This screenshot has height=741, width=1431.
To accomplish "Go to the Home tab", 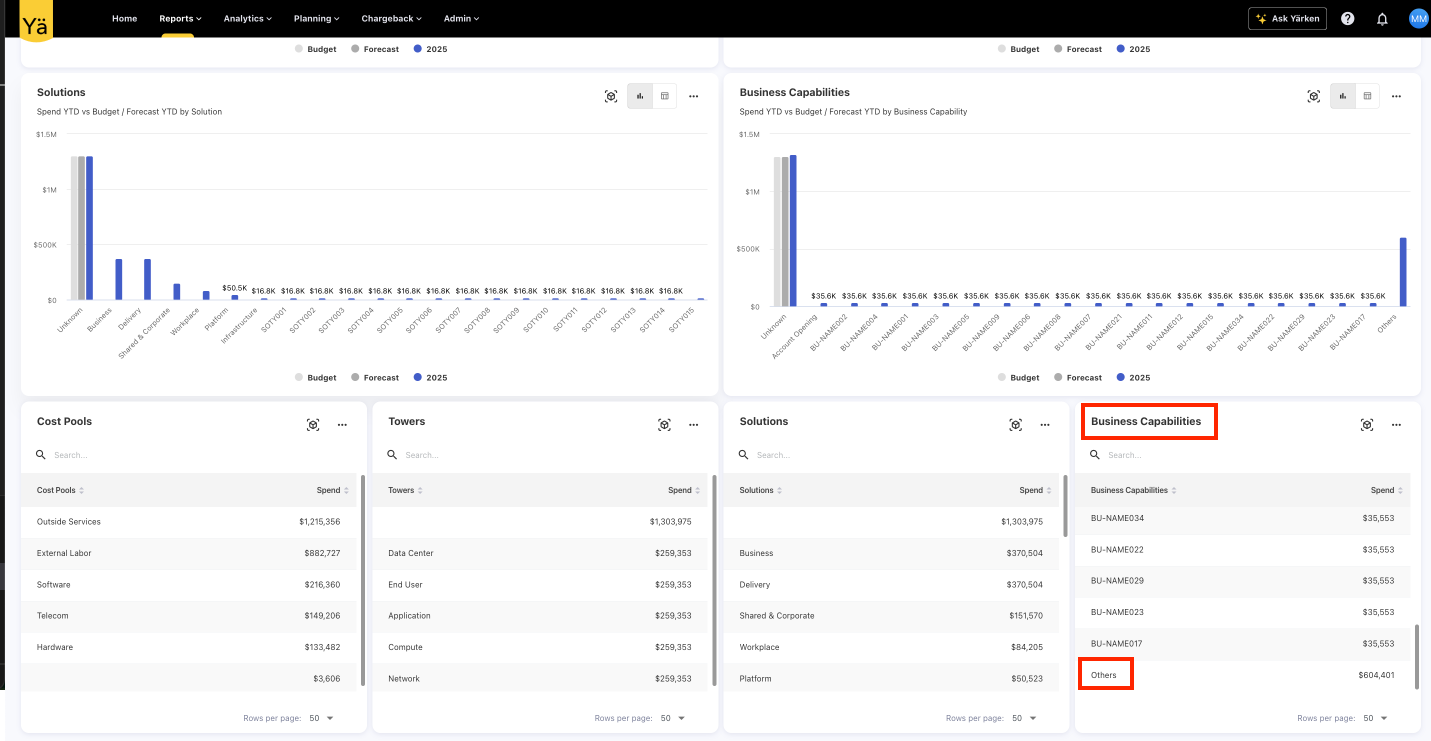I will 125,19.
